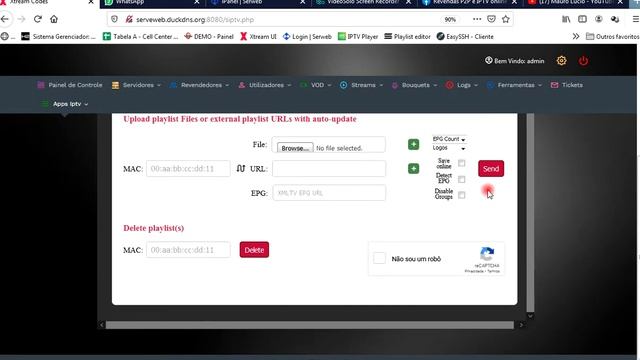Toggle the browser sidebar icon
Viewport: 640px width, 360px height.
(582, 19)
